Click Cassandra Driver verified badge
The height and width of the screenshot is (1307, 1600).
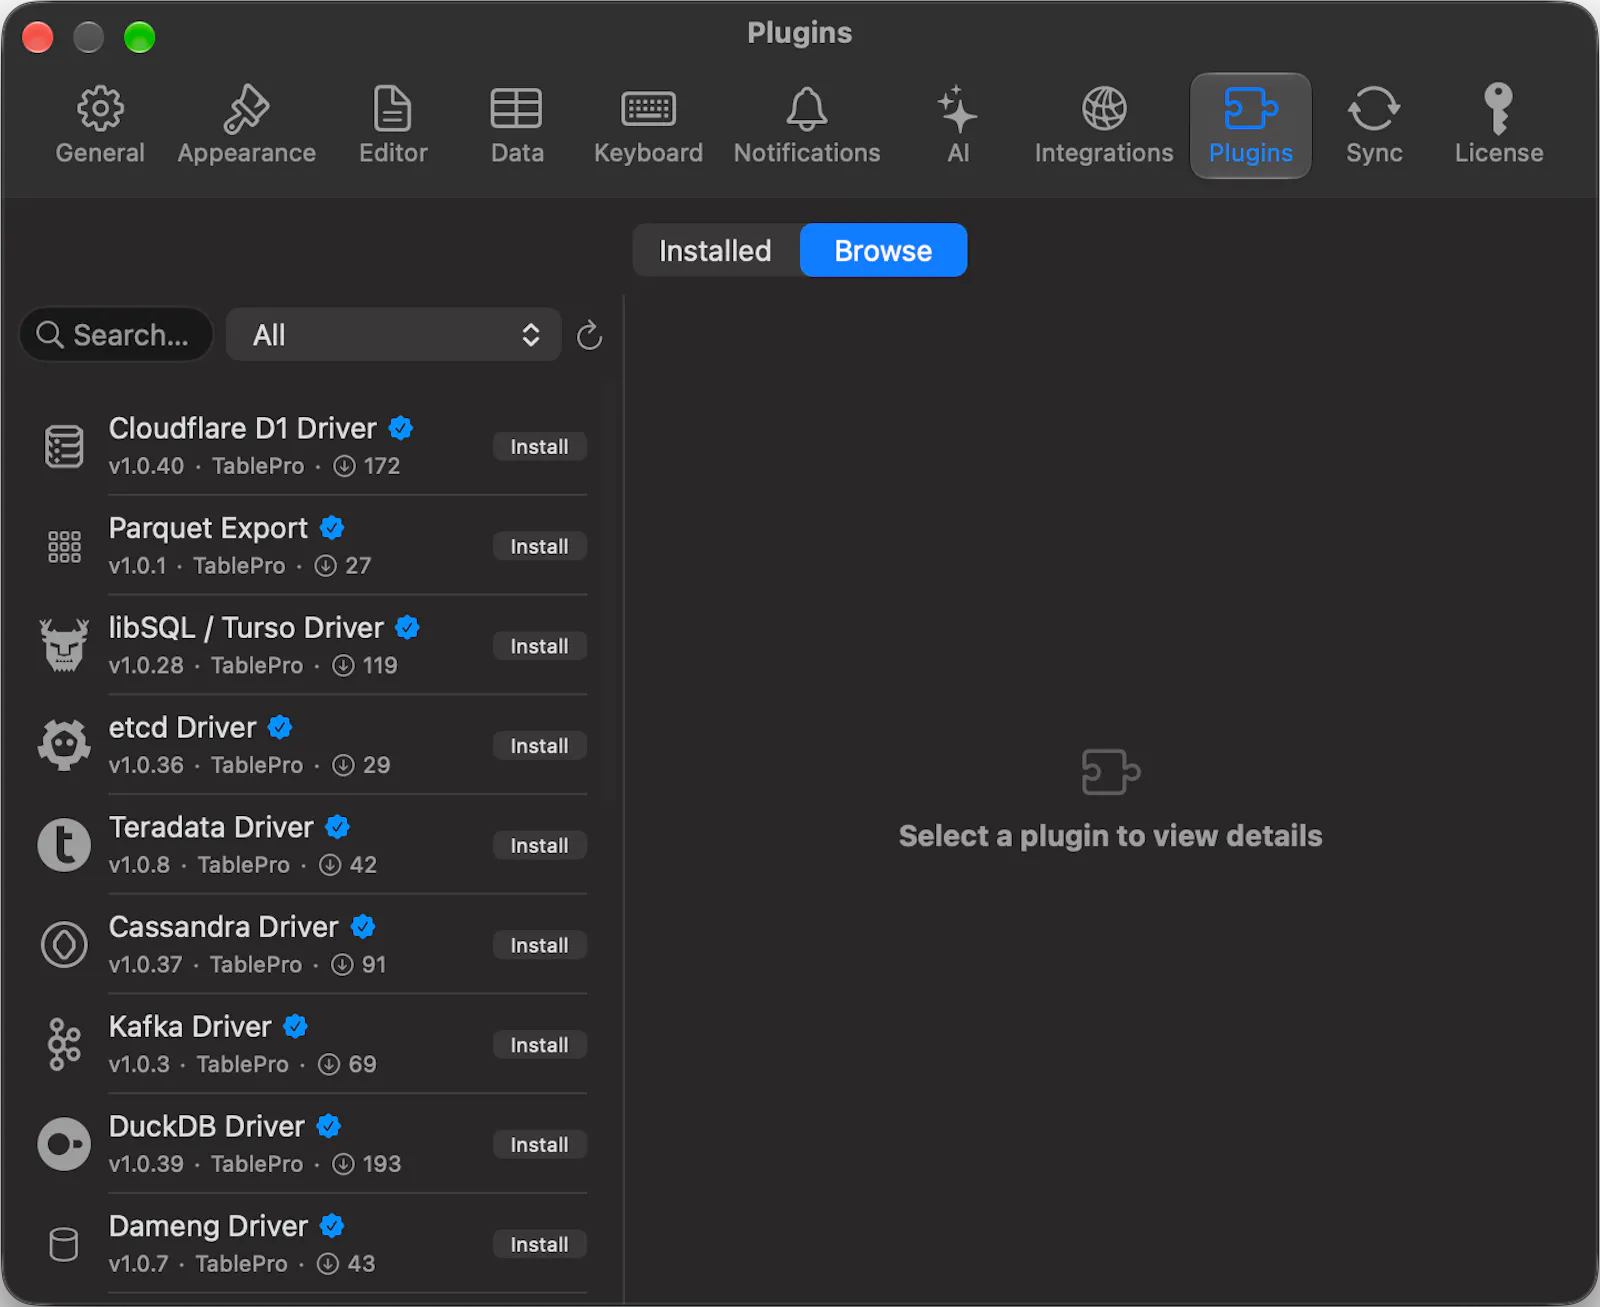(363, 926)
